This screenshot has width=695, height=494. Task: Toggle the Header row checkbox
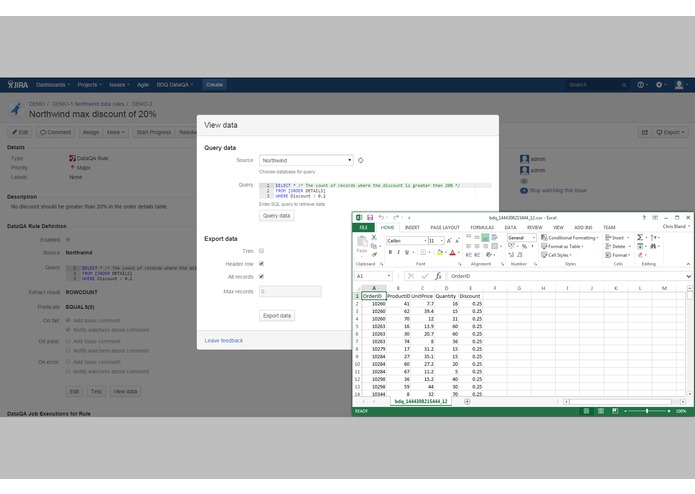(x=262, y=264)
